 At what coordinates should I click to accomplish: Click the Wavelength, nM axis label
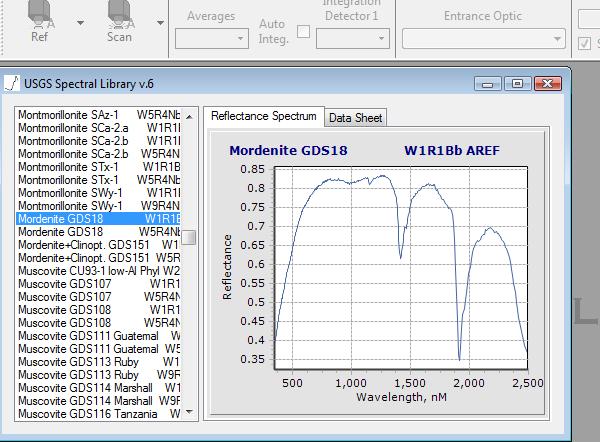401,397
